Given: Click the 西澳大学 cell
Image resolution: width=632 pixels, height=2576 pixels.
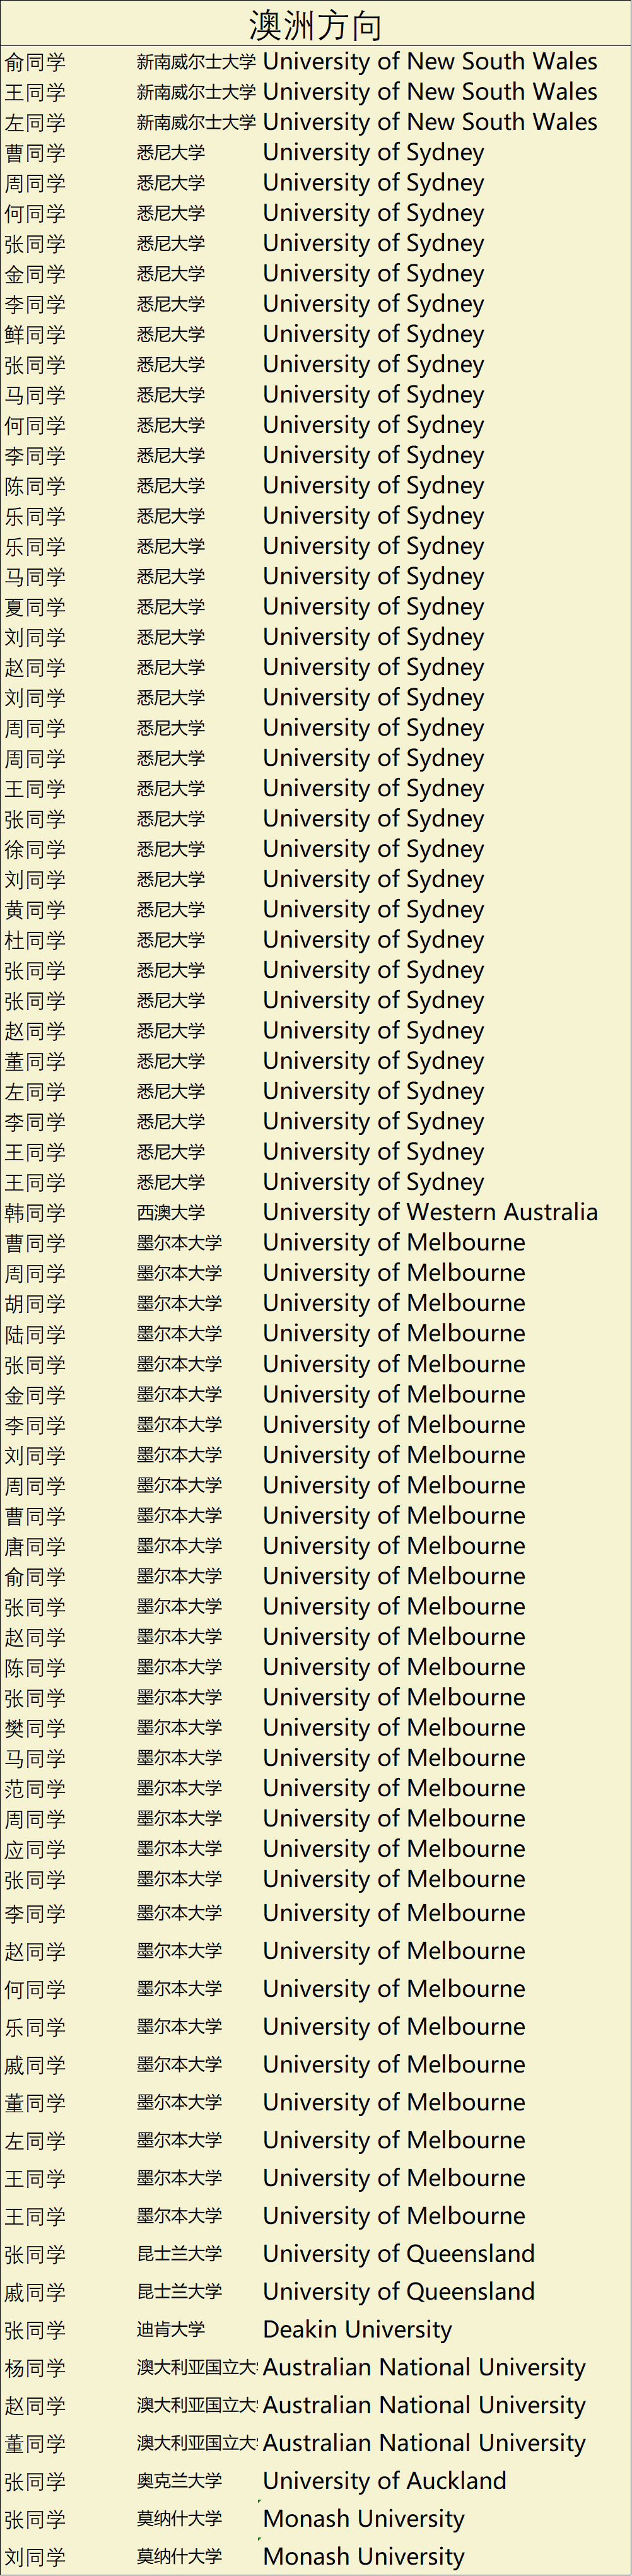Looking at the screenshot, I should point(171,1213).
